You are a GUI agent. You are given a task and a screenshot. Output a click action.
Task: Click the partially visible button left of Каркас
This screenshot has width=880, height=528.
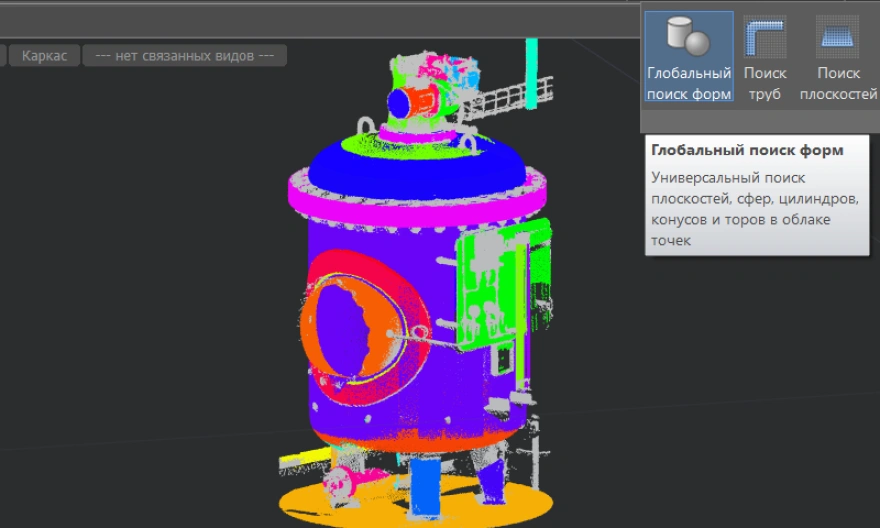click(x=3, y=56)
